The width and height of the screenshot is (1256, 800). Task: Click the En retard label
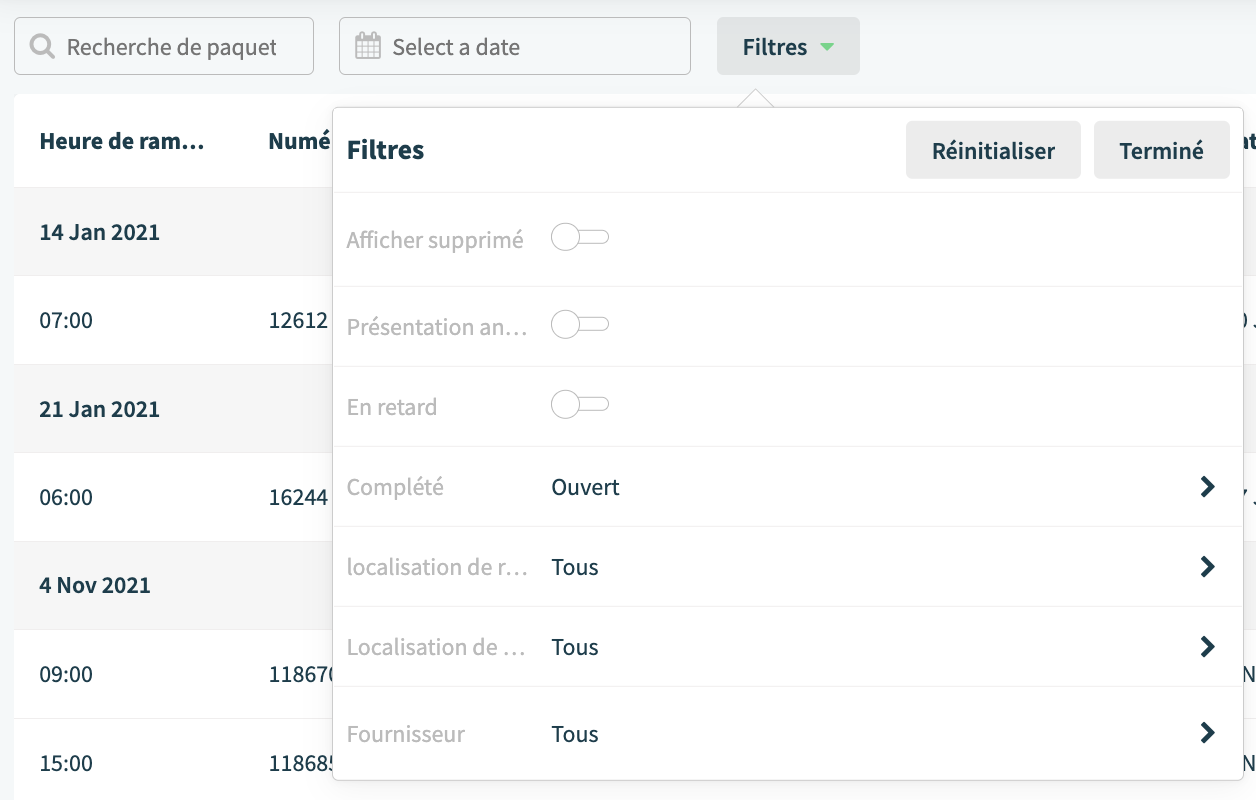pos(392,407)
